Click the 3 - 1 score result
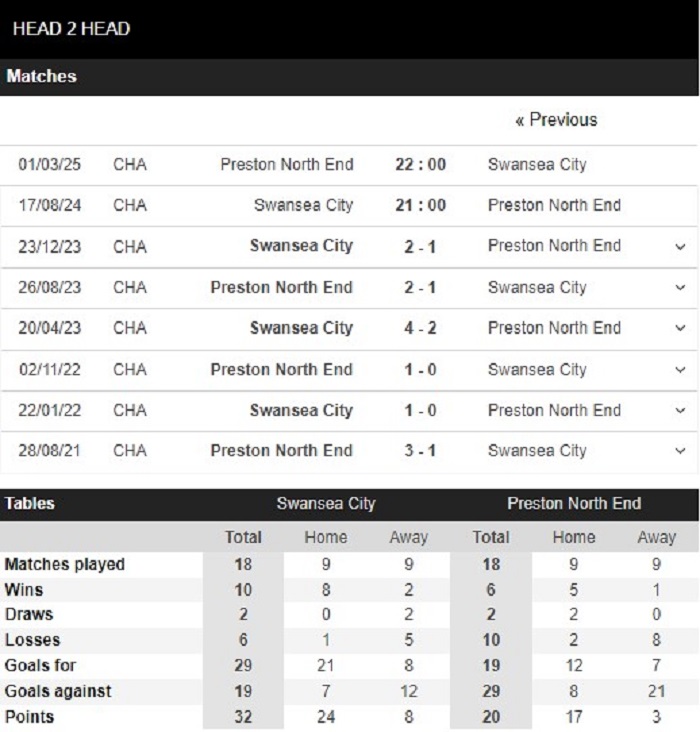The image size is (700, 732). [x=420, y=451]
